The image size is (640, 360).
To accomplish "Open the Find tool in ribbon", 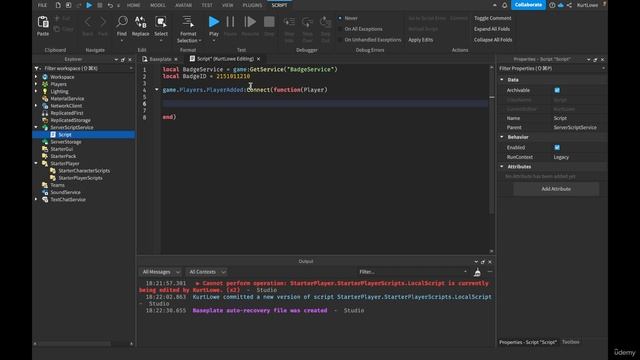I will [122, 22].
